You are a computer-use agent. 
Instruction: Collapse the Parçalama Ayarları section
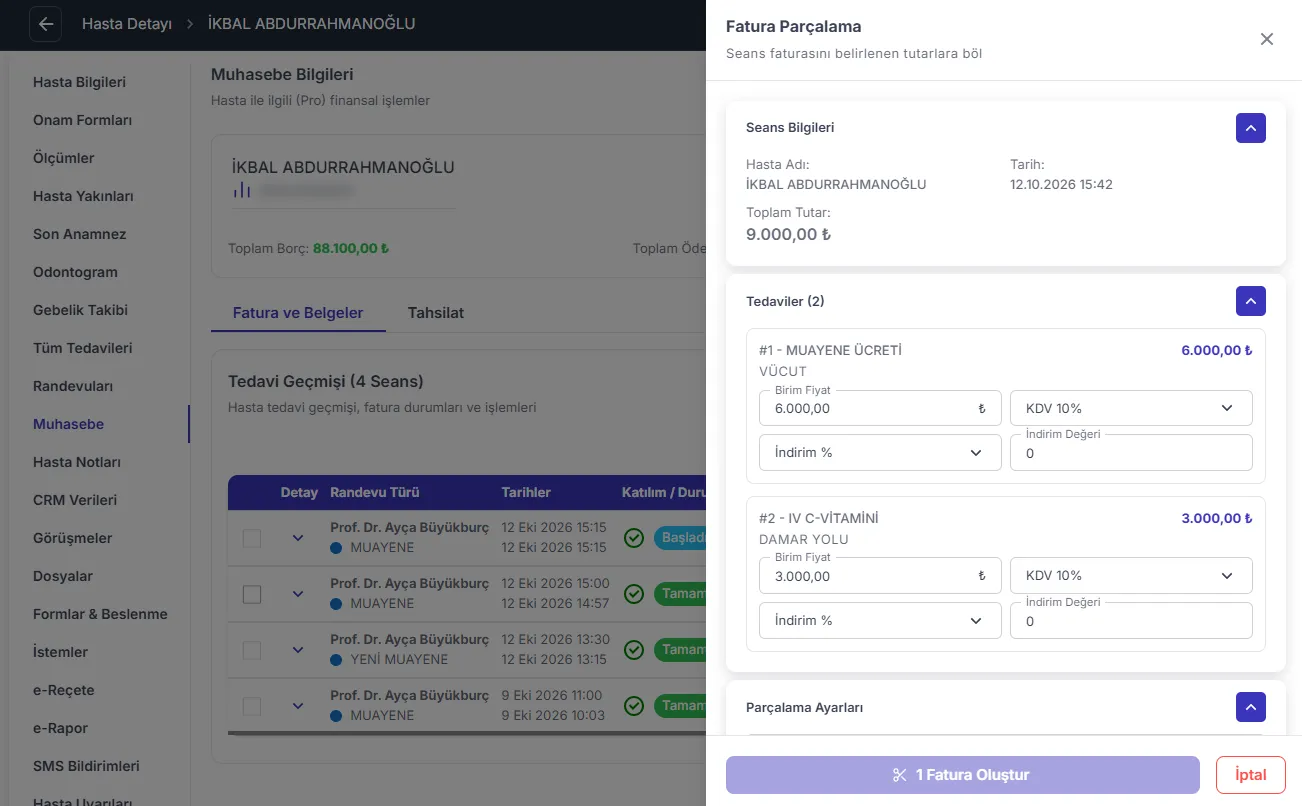[x=1251, y=707]
